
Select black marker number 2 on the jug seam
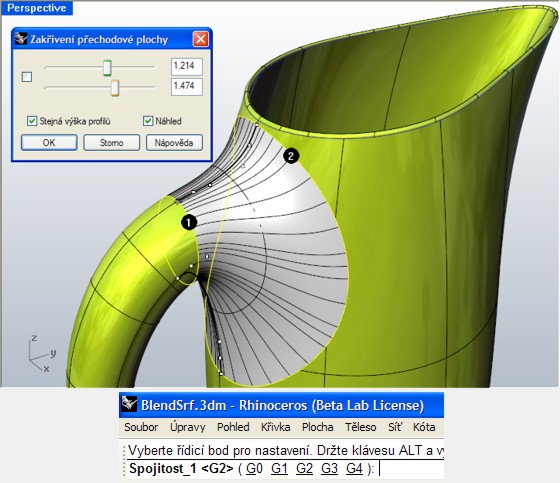point(291,156)
